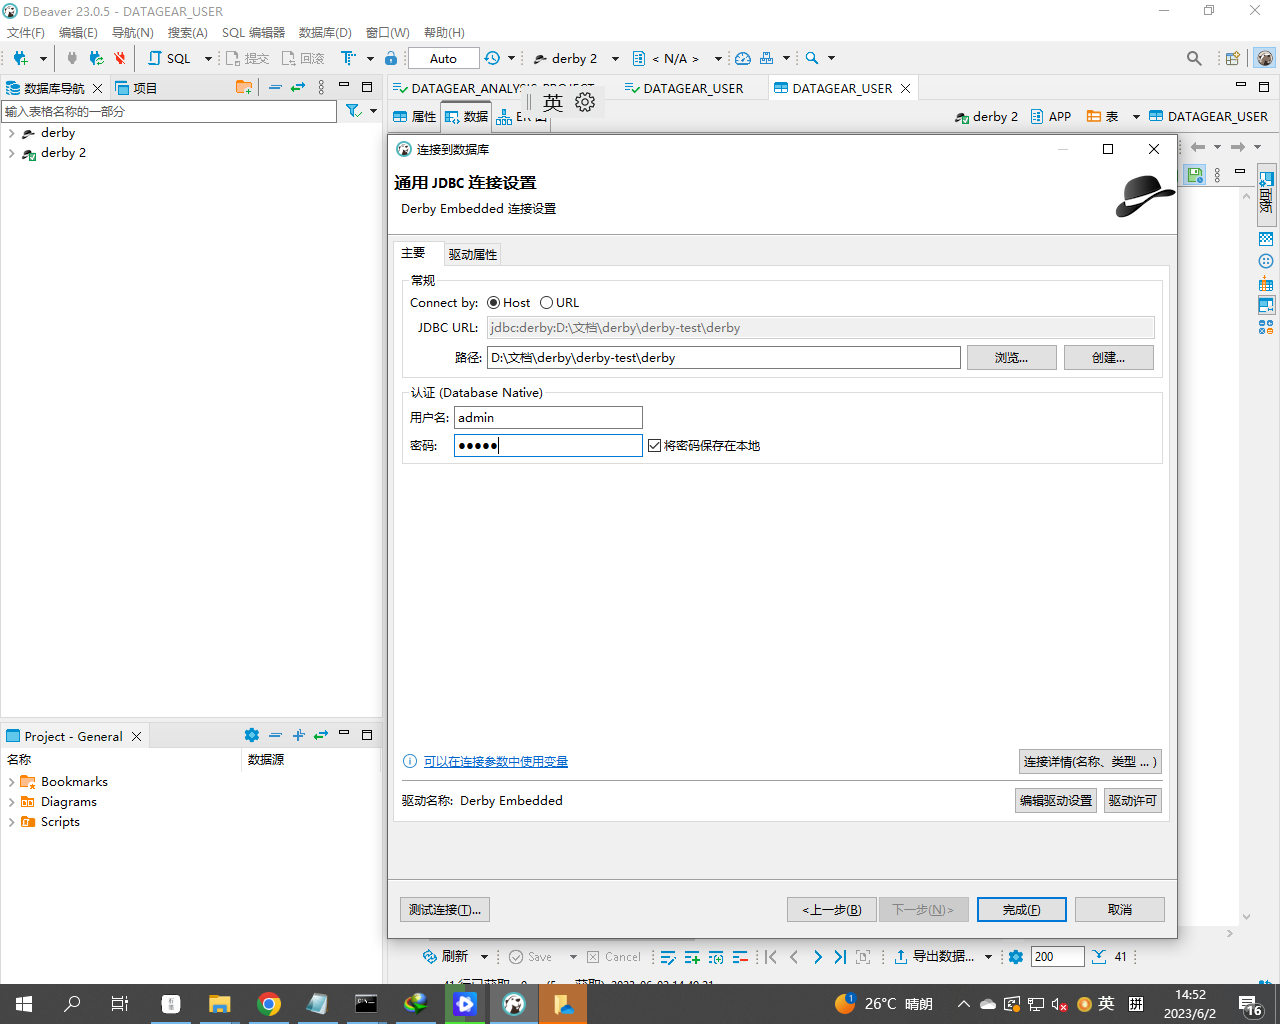Click the next row arrow icon
Screen dimensions: 1280x1024
817,957
